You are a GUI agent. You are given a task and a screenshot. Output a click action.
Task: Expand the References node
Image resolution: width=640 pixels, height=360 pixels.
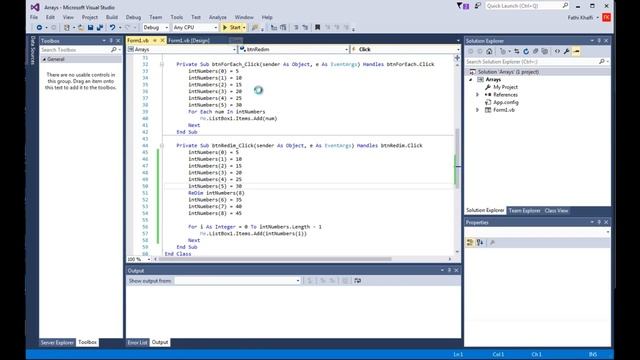click(x=478, y=95)
